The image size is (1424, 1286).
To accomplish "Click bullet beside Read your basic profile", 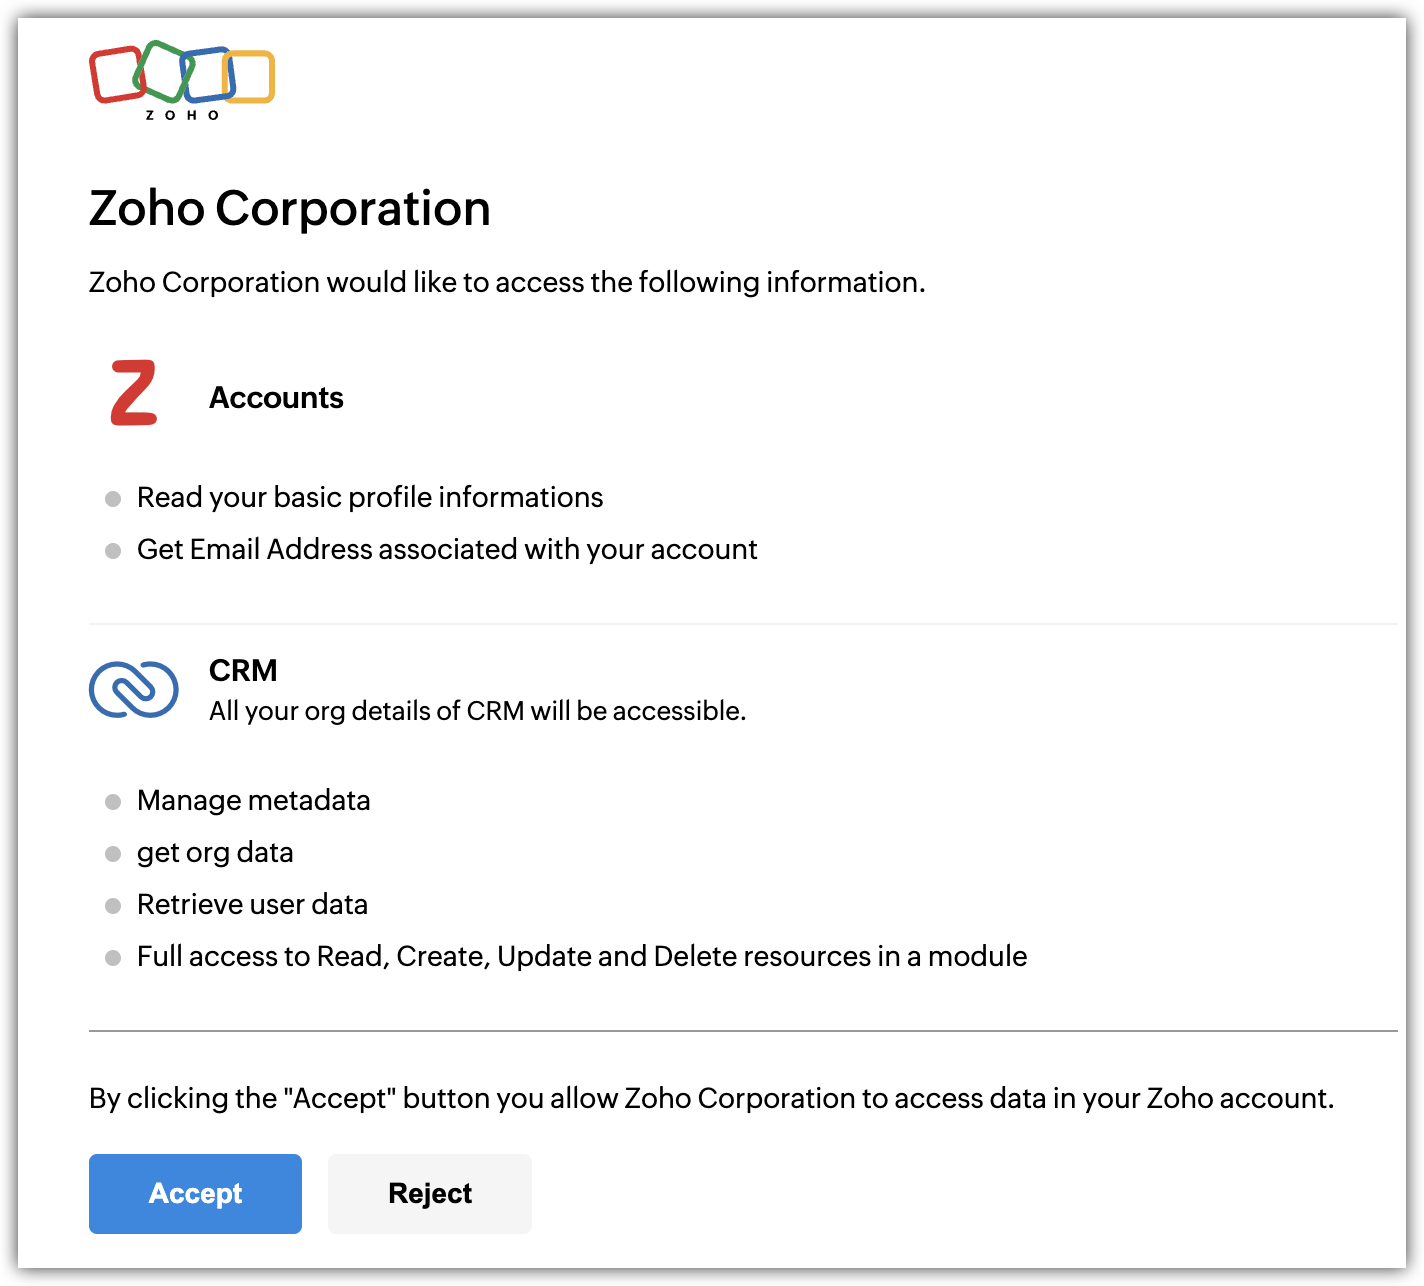I will [113, 499].
